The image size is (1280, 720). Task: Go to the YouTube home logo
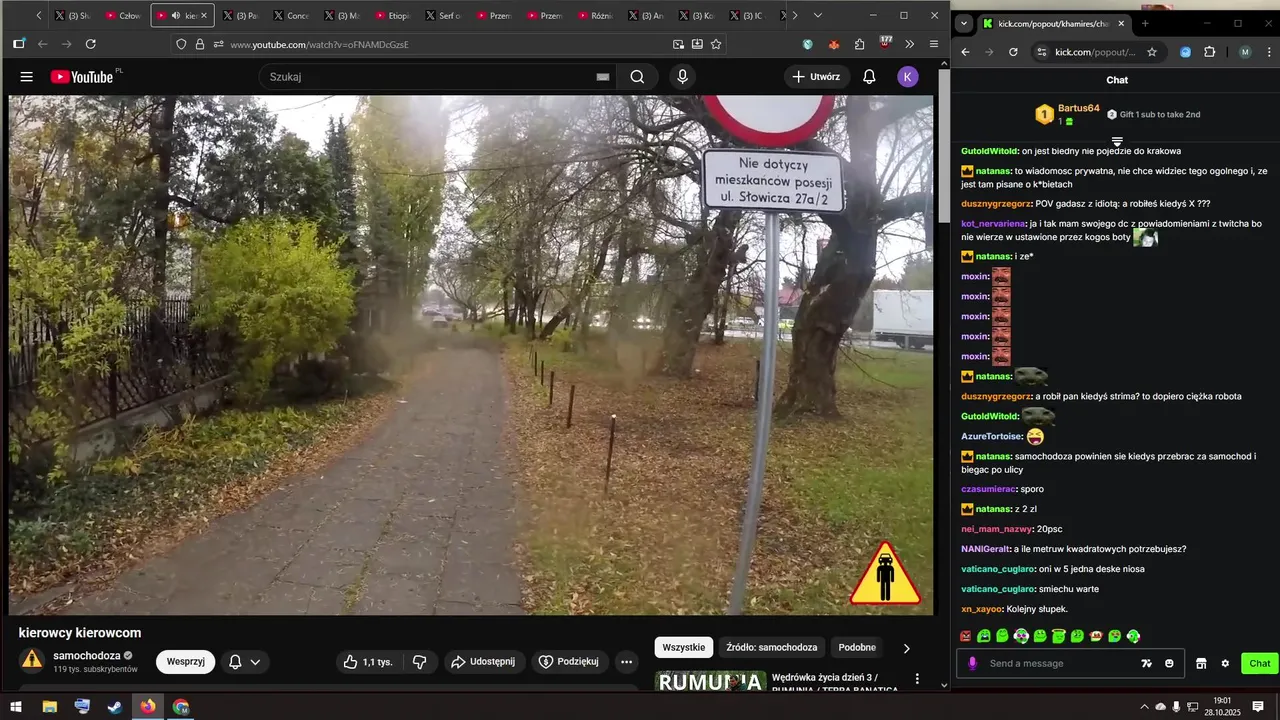pyautogui.click(x=82, y=77)
